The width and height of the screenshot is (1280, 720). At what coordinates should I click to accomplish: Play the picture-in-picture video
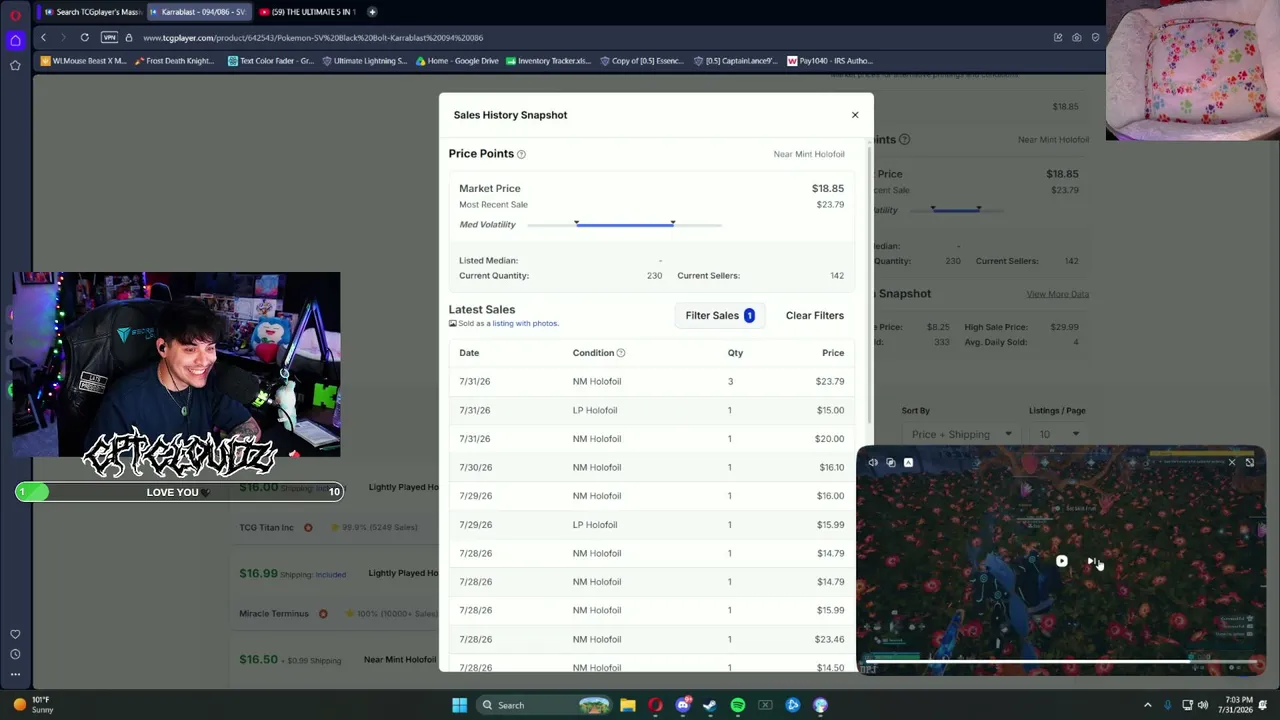click(1061, 561)
